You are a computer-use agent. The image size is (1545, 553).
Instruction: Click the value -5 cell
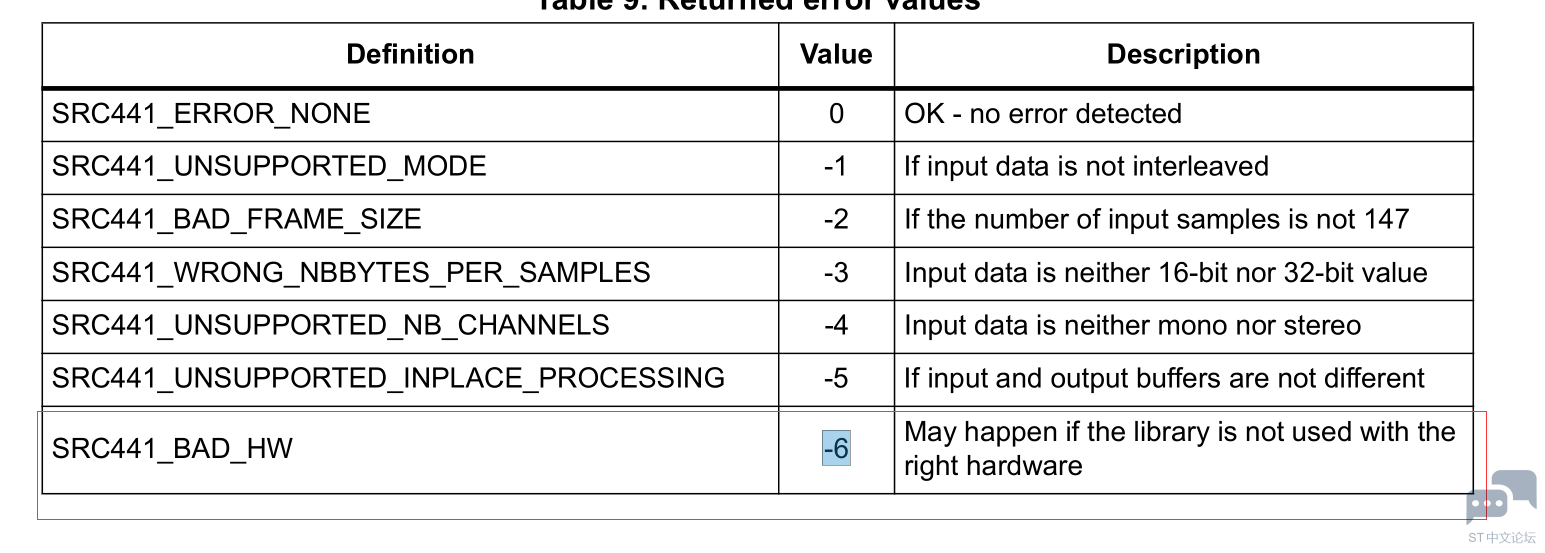[836, 378]
